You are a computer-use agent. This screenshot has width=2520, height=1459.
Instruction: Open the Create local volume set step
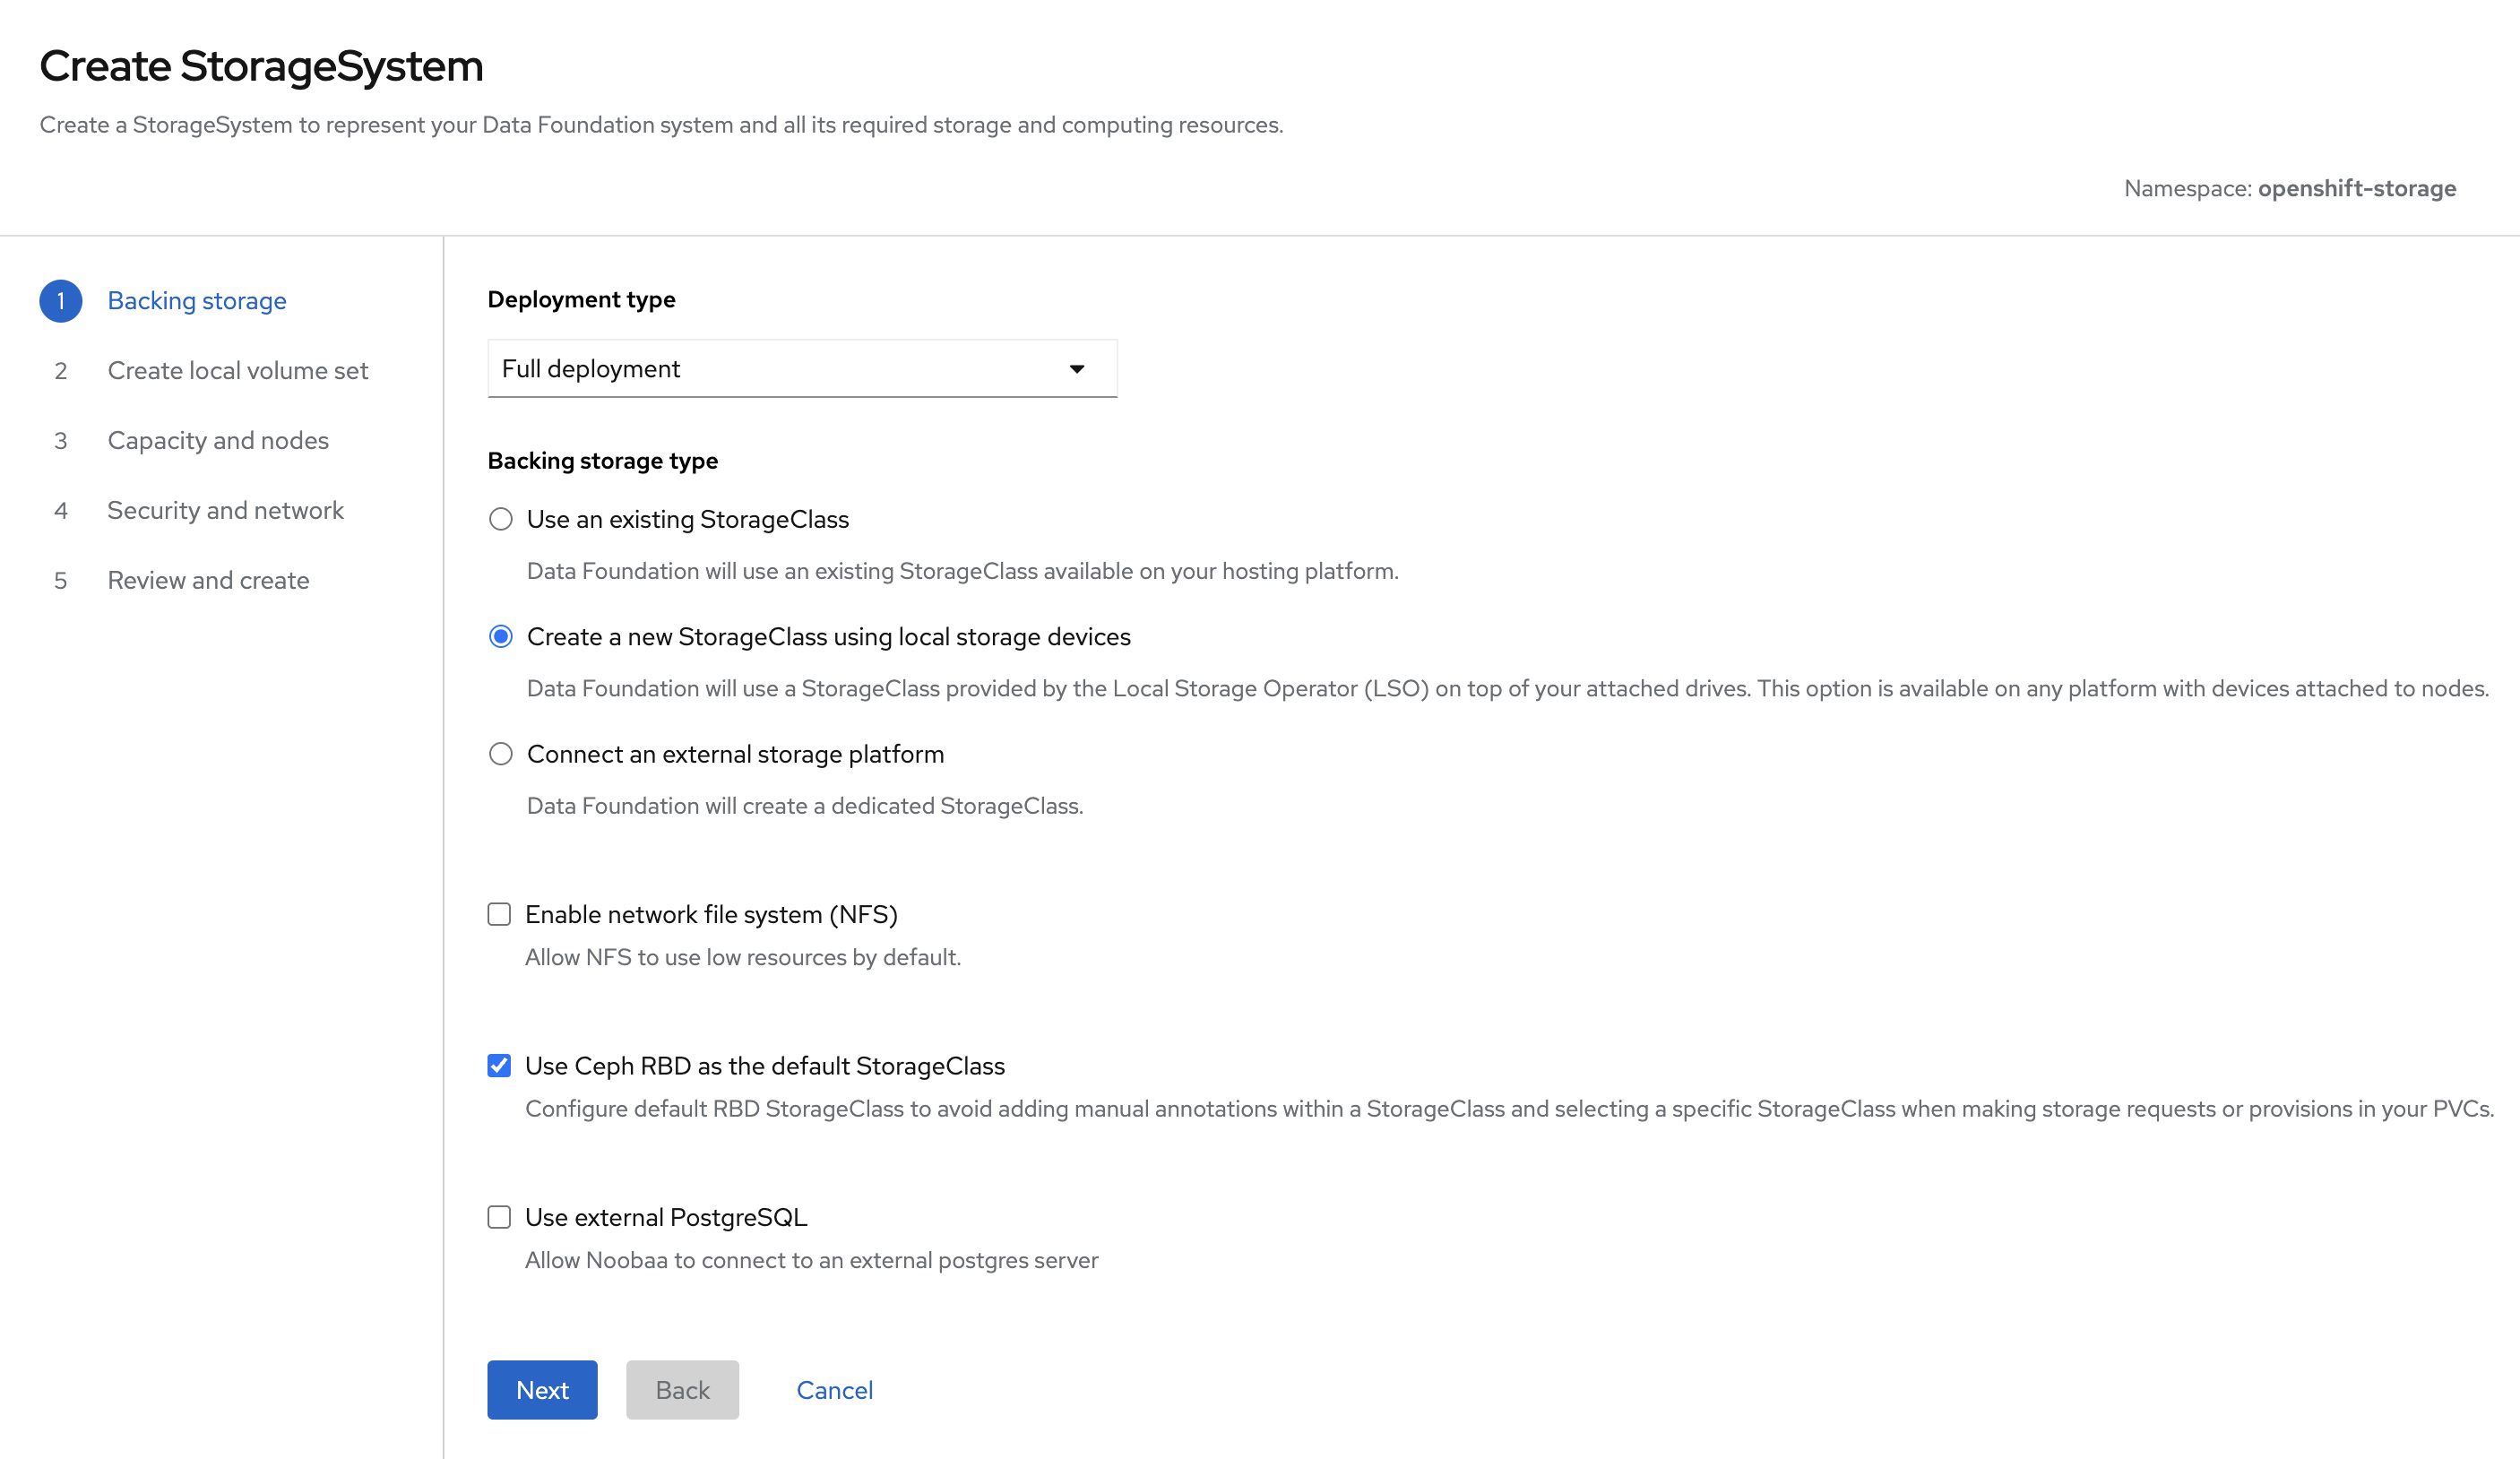click(237, 371)
